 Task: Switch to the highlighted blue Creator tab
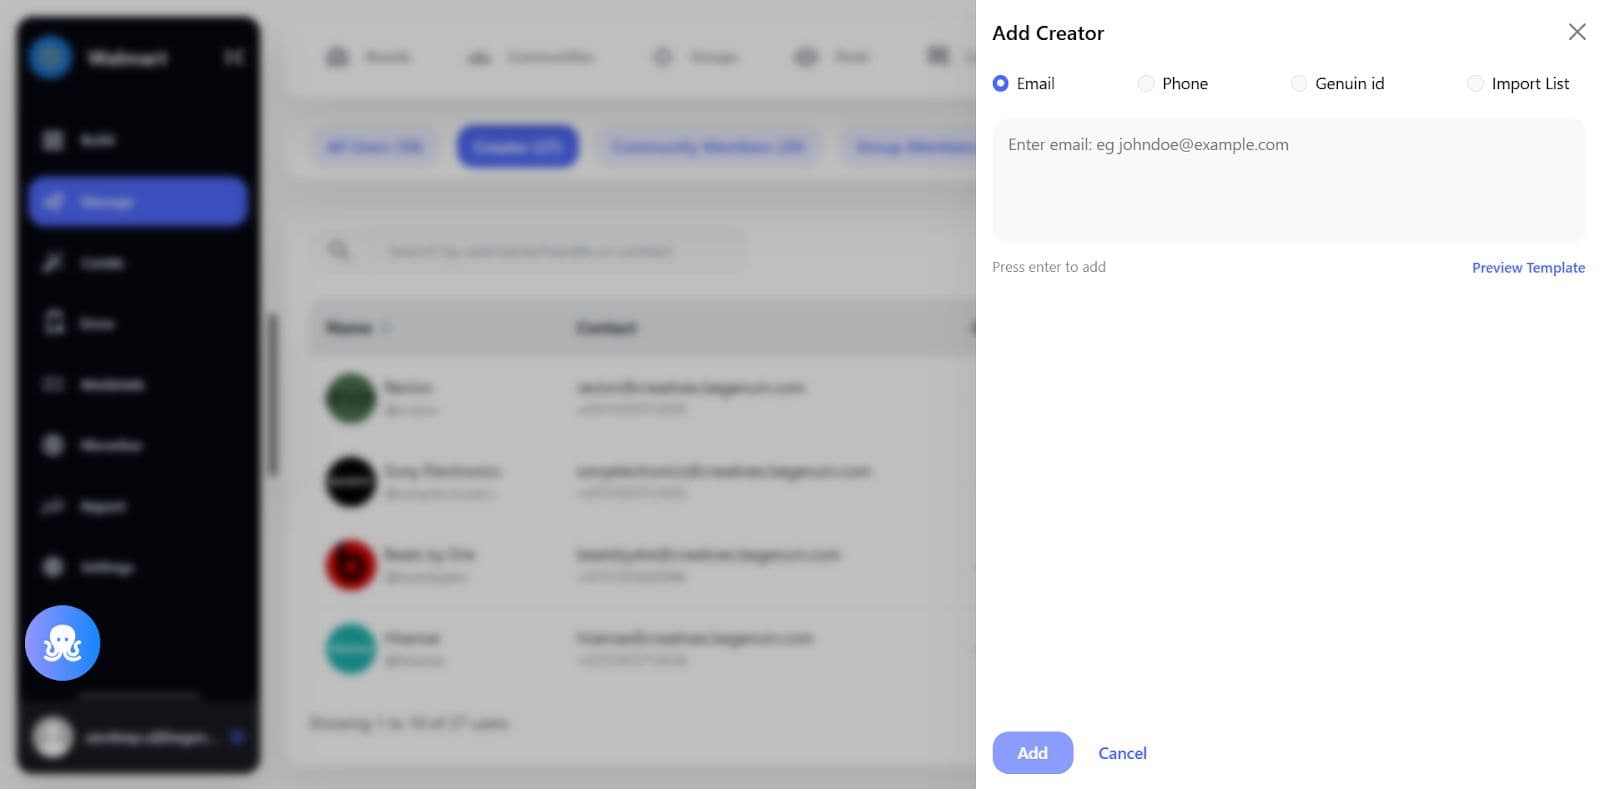(518, 147)
